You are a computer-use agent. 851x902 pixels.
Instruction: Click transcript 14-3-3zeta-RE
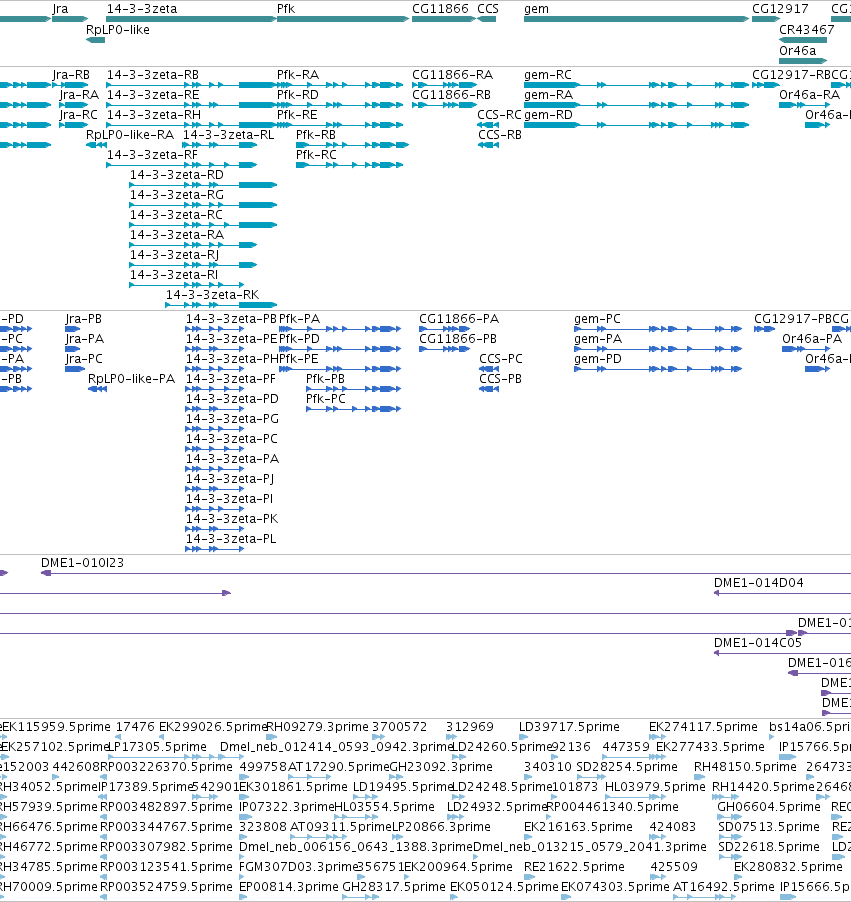tap(153, 95)
